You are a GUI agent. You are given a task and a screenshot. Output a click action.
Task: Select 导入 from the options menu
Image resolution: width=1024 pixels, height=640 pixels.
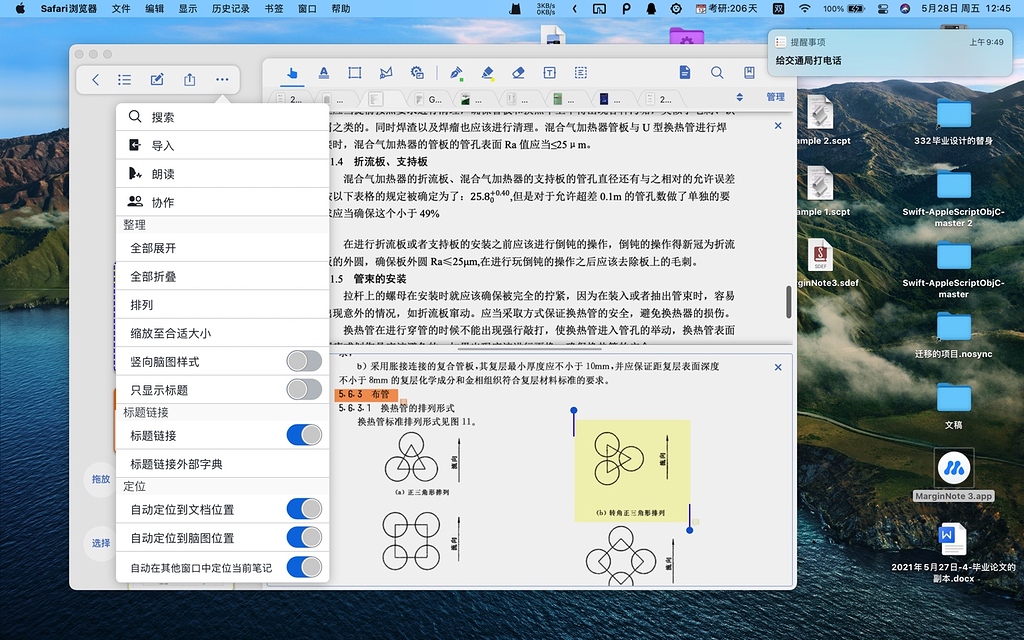(x=180, y=146)
